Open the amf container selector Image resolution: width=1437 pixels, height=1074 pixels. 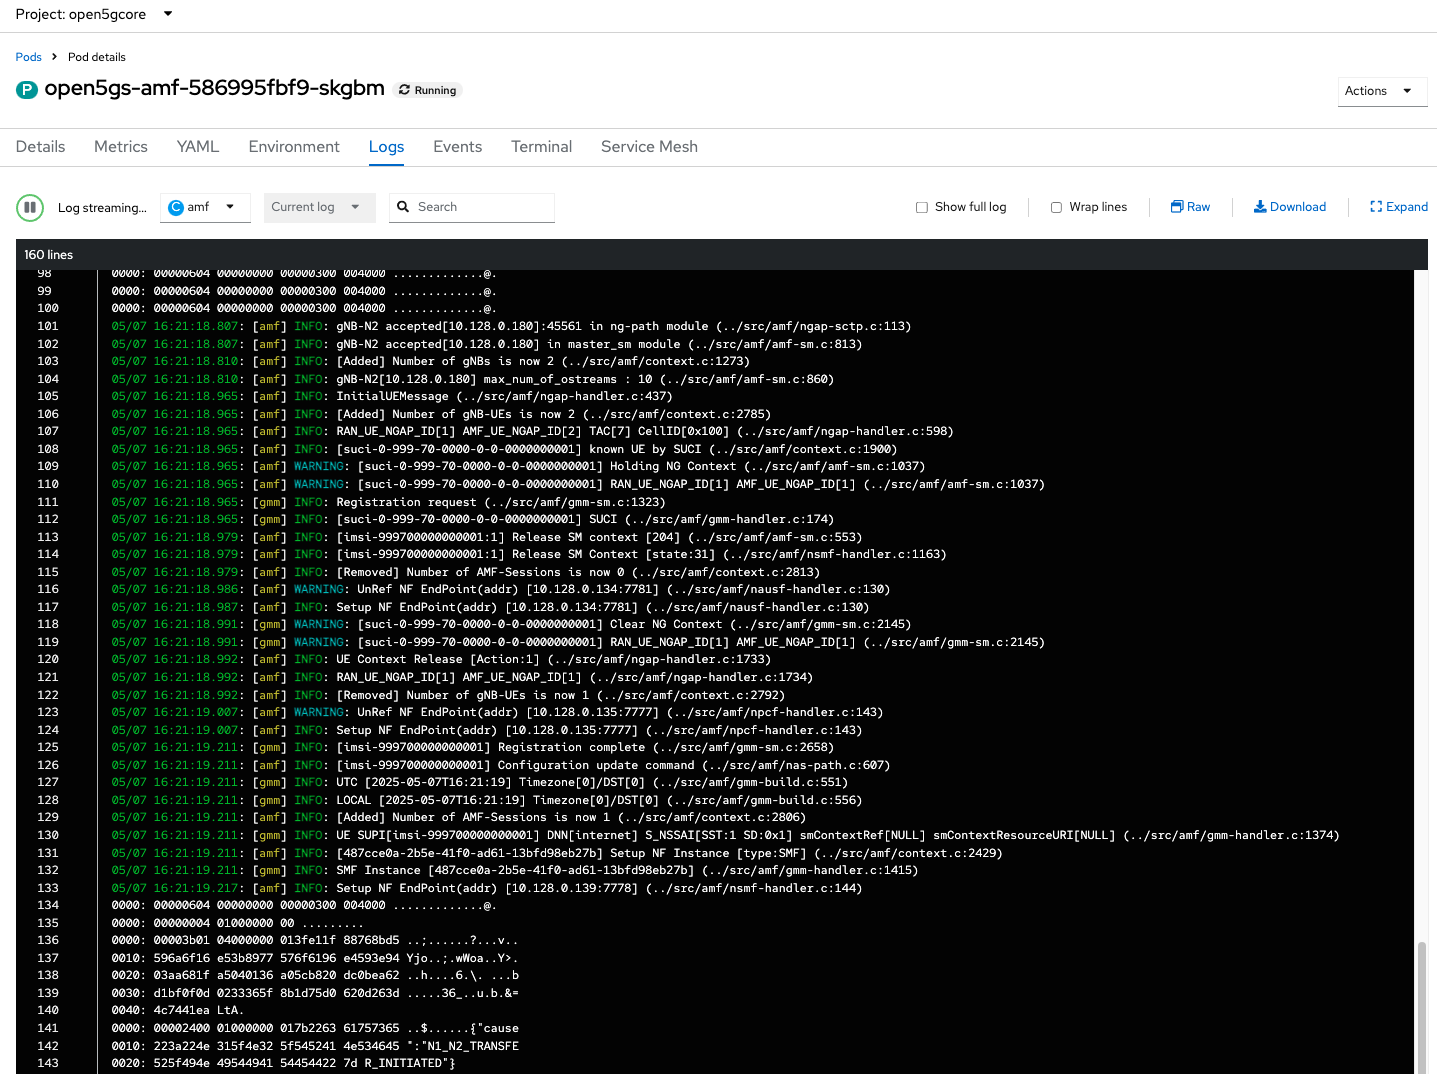[205, 207]
